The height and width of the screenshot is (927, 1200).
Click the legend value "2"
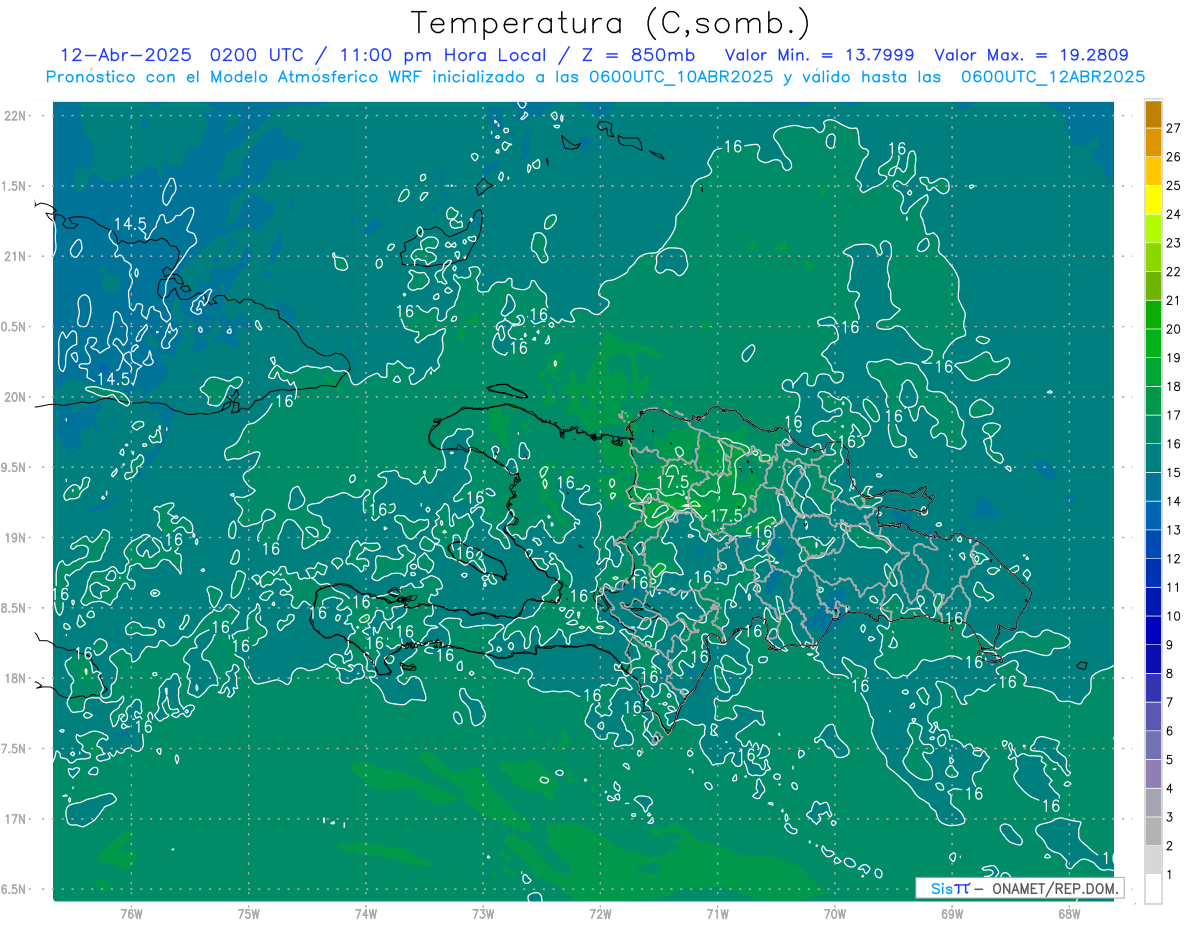pos(1170,846)
